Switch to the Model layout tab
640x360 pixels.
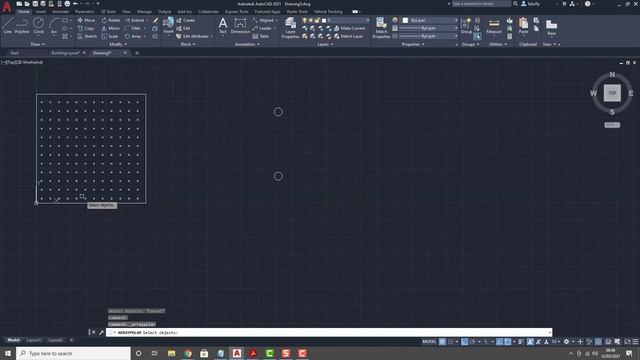click(x=13, y=340)
